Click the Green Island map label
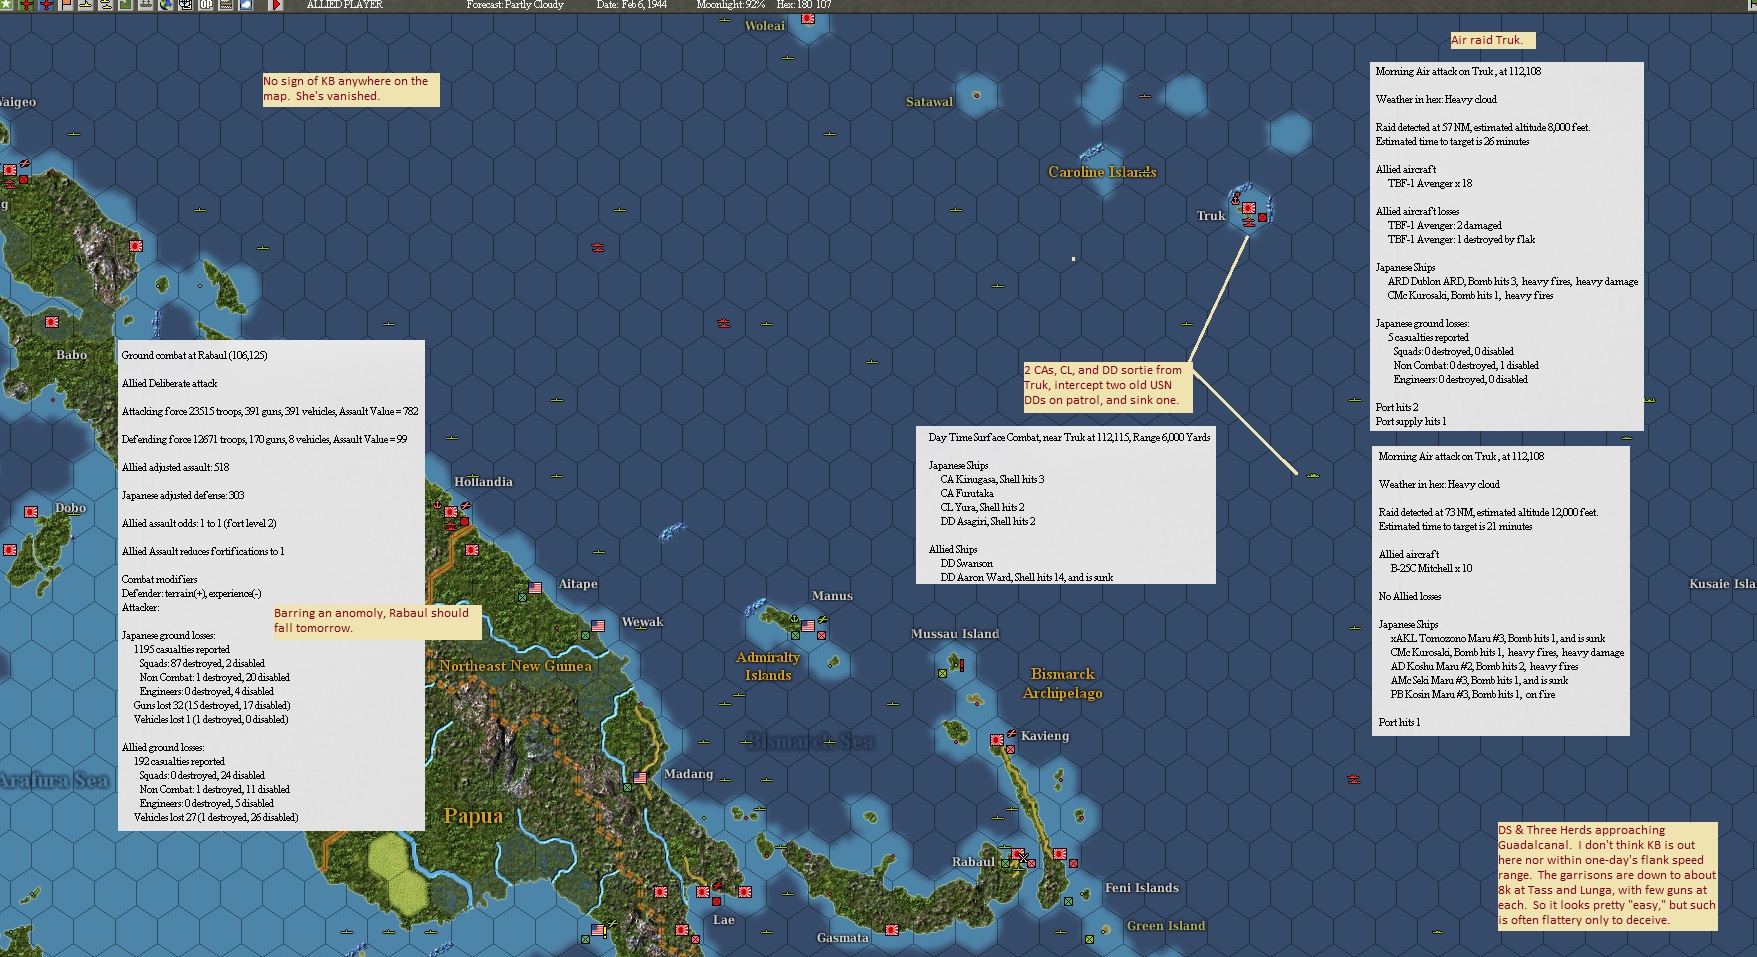This screenshot has height=957, width=1757. click(1166, 926)
